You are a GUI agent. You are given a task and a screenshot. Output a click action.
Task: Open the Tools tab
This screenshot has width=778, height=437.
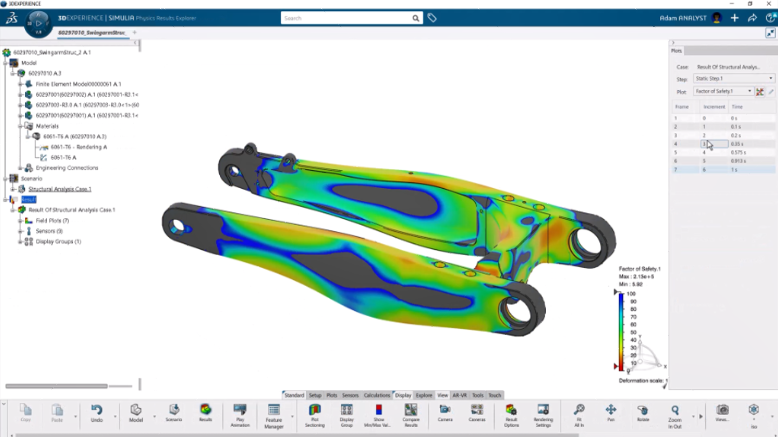pos(477,395)
